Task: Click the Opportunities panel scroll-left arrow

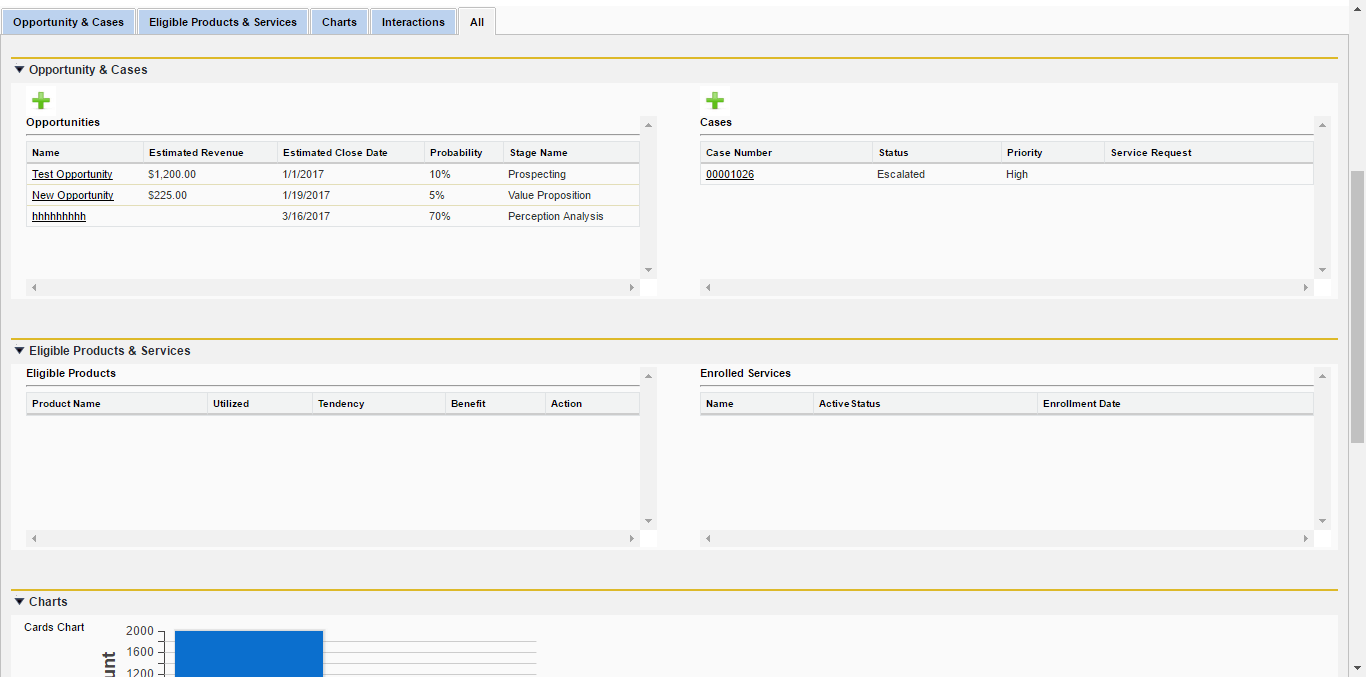Action: [x=34, y=287]
